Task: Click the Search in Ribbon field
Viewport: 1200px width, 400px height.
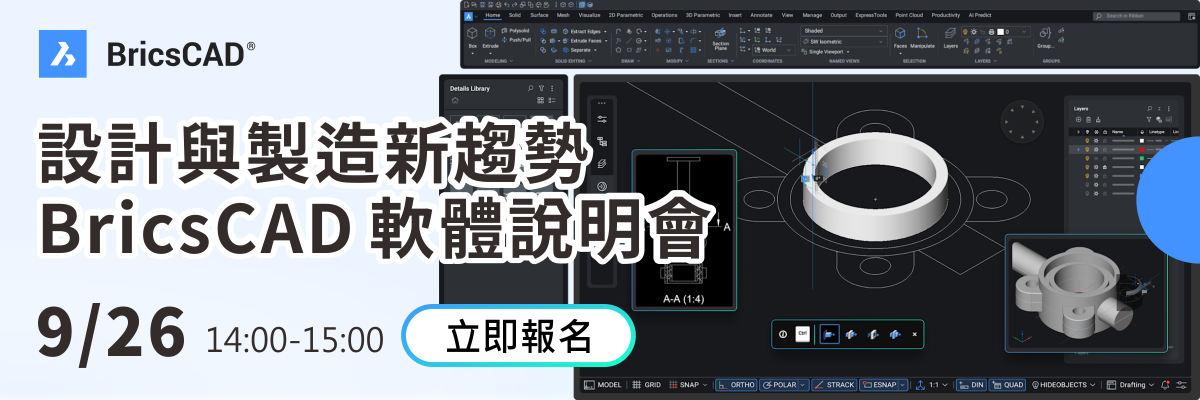Action: pos(1136,16)
